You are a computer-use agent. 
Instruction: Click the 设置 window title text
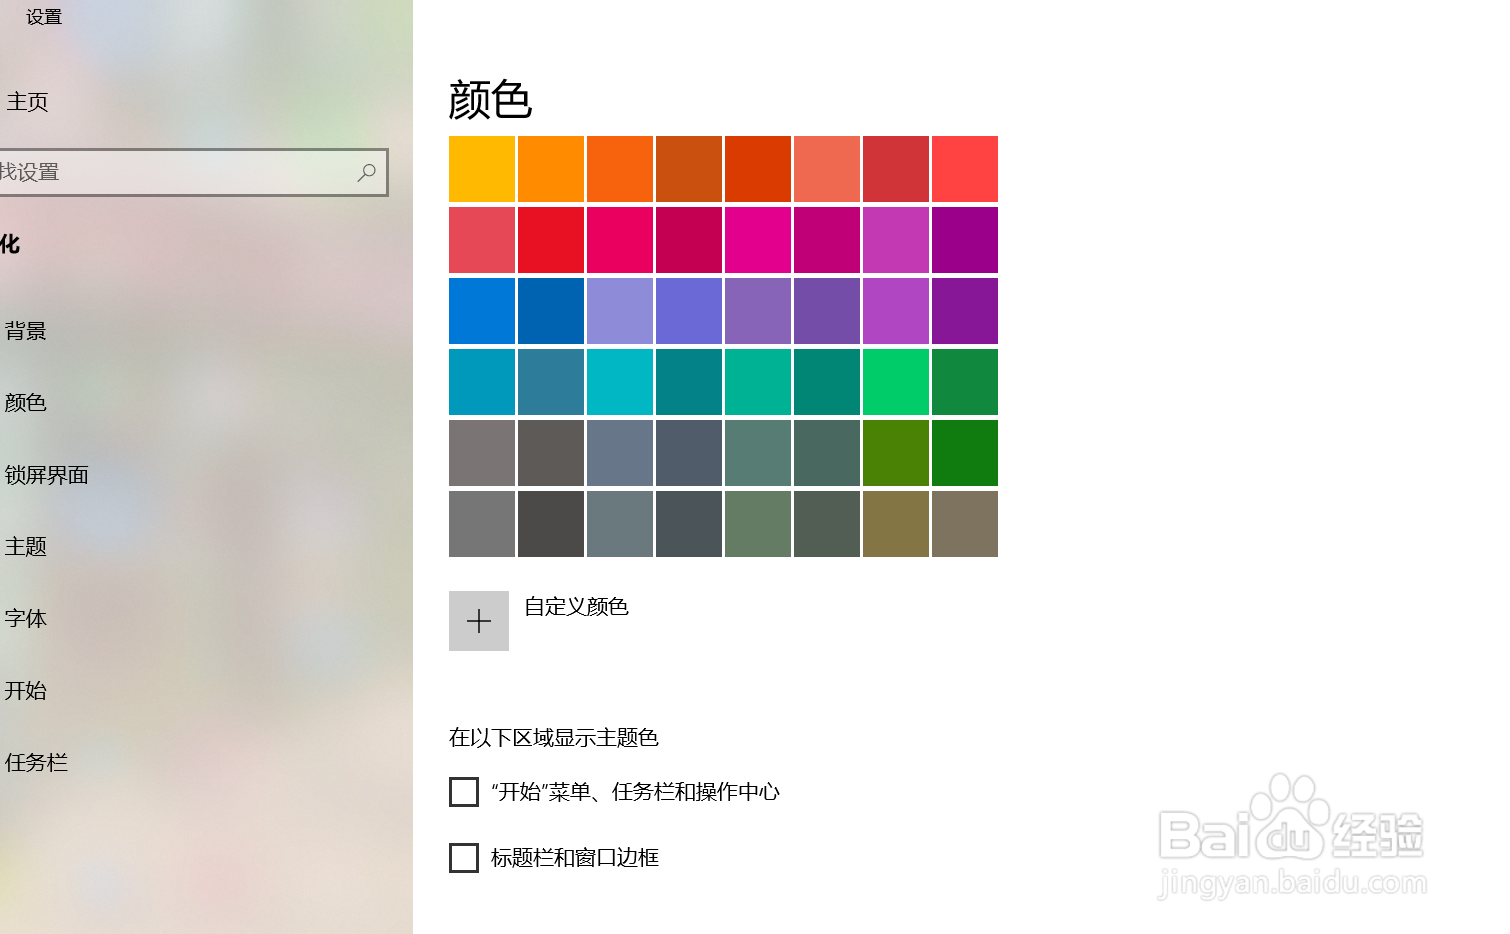[x=44, y=17]
